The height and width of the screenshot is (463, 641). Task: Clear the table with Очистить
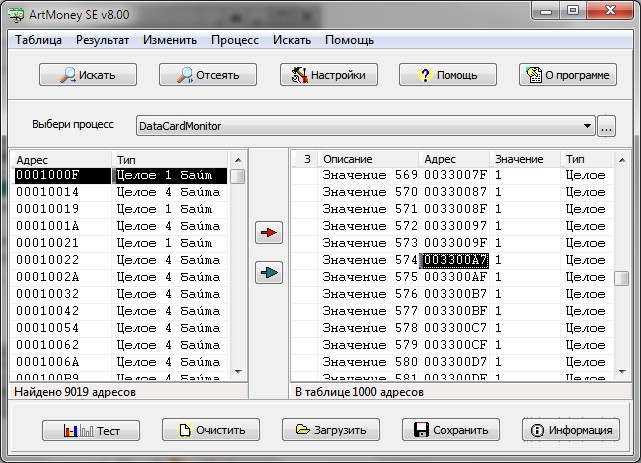[x=211, y=430]
